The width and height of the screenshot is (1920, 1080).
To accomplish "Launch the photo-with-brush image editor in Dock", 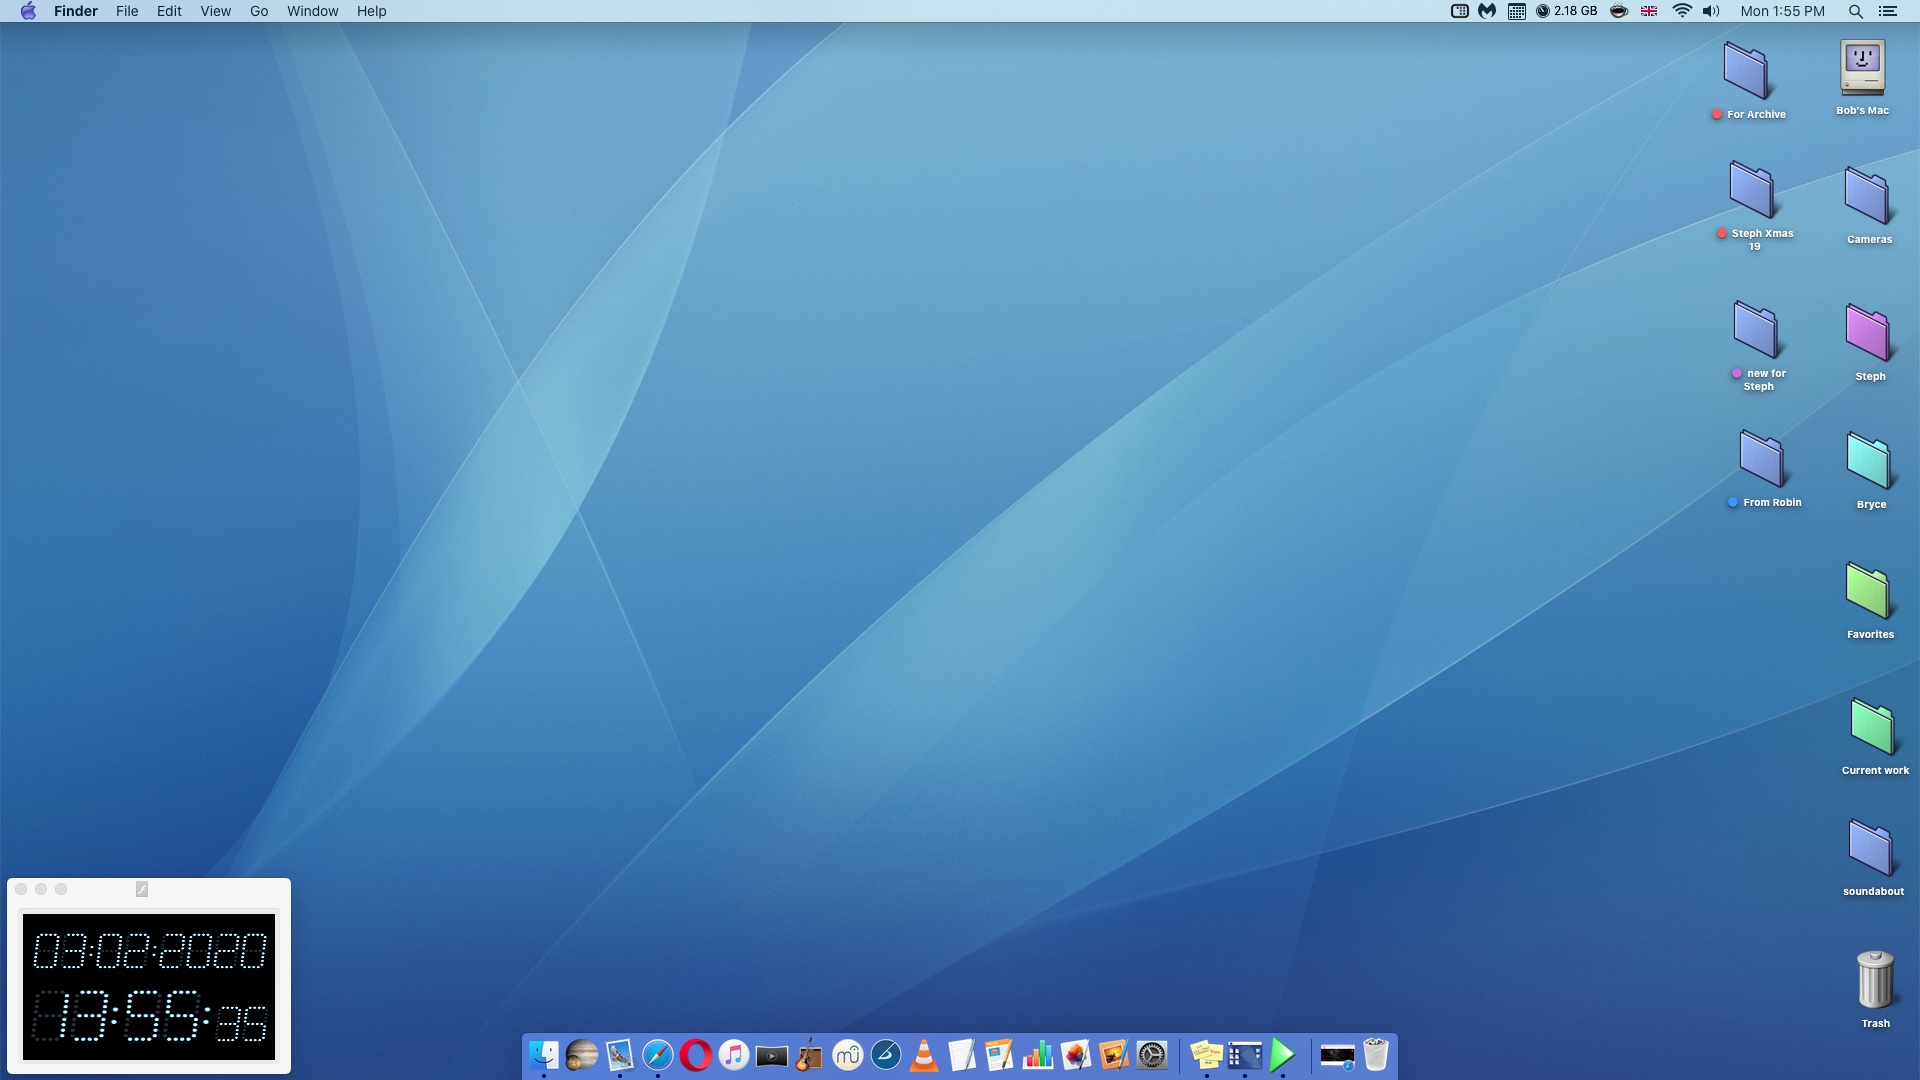I will pos(1113,1055).
